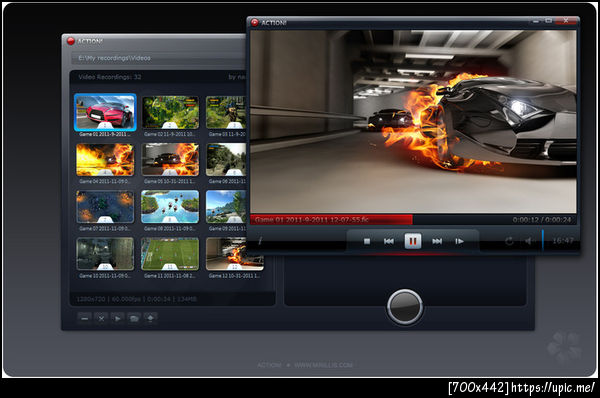Open the 'by name' sort dropdown

click(237, 77)
